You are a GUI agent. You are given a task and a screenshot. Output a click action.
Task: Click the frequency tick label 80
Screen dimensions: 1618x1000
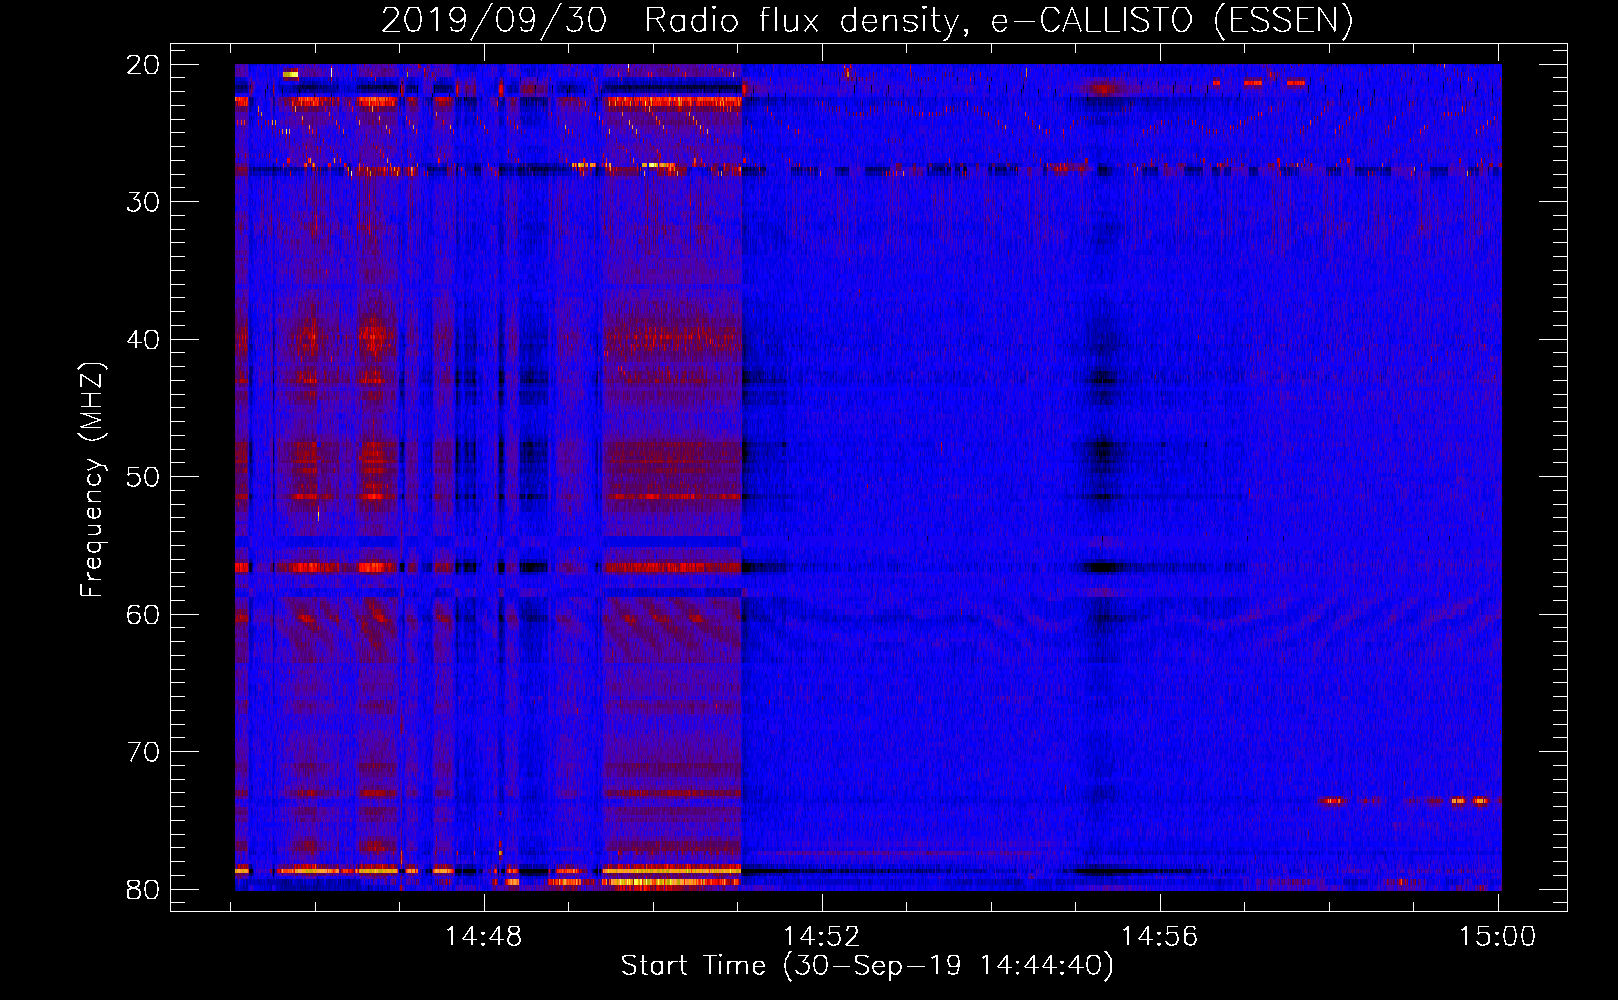[x=143, y=890]
